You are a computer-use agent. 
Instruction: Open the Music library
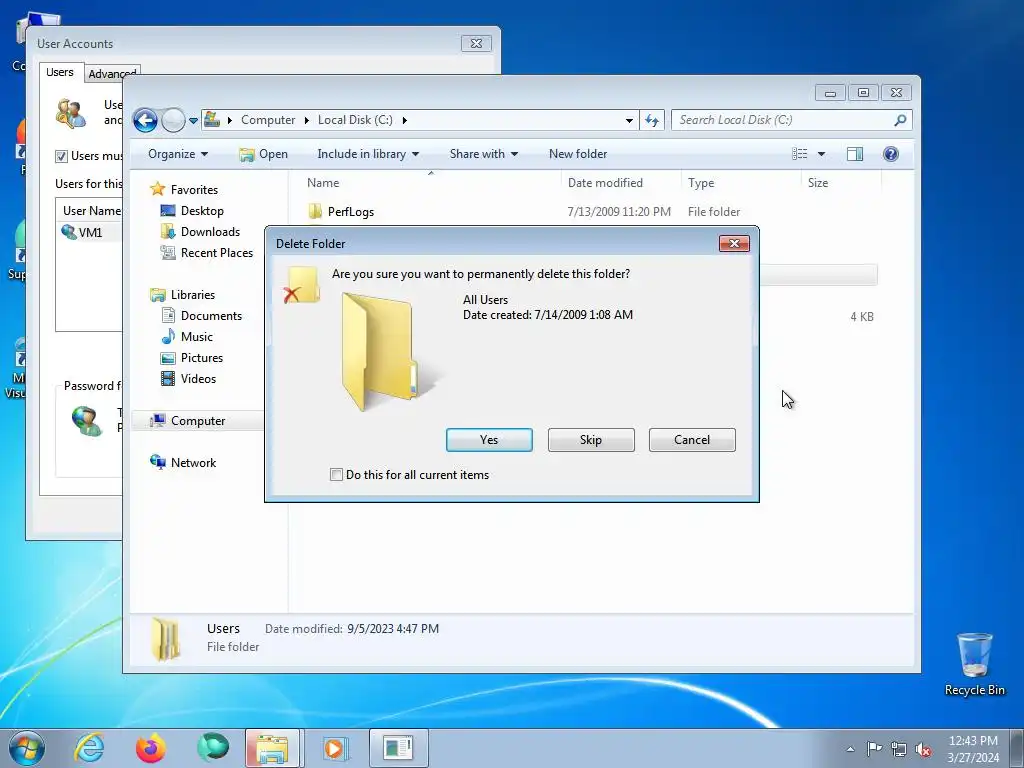click(197, 336)
